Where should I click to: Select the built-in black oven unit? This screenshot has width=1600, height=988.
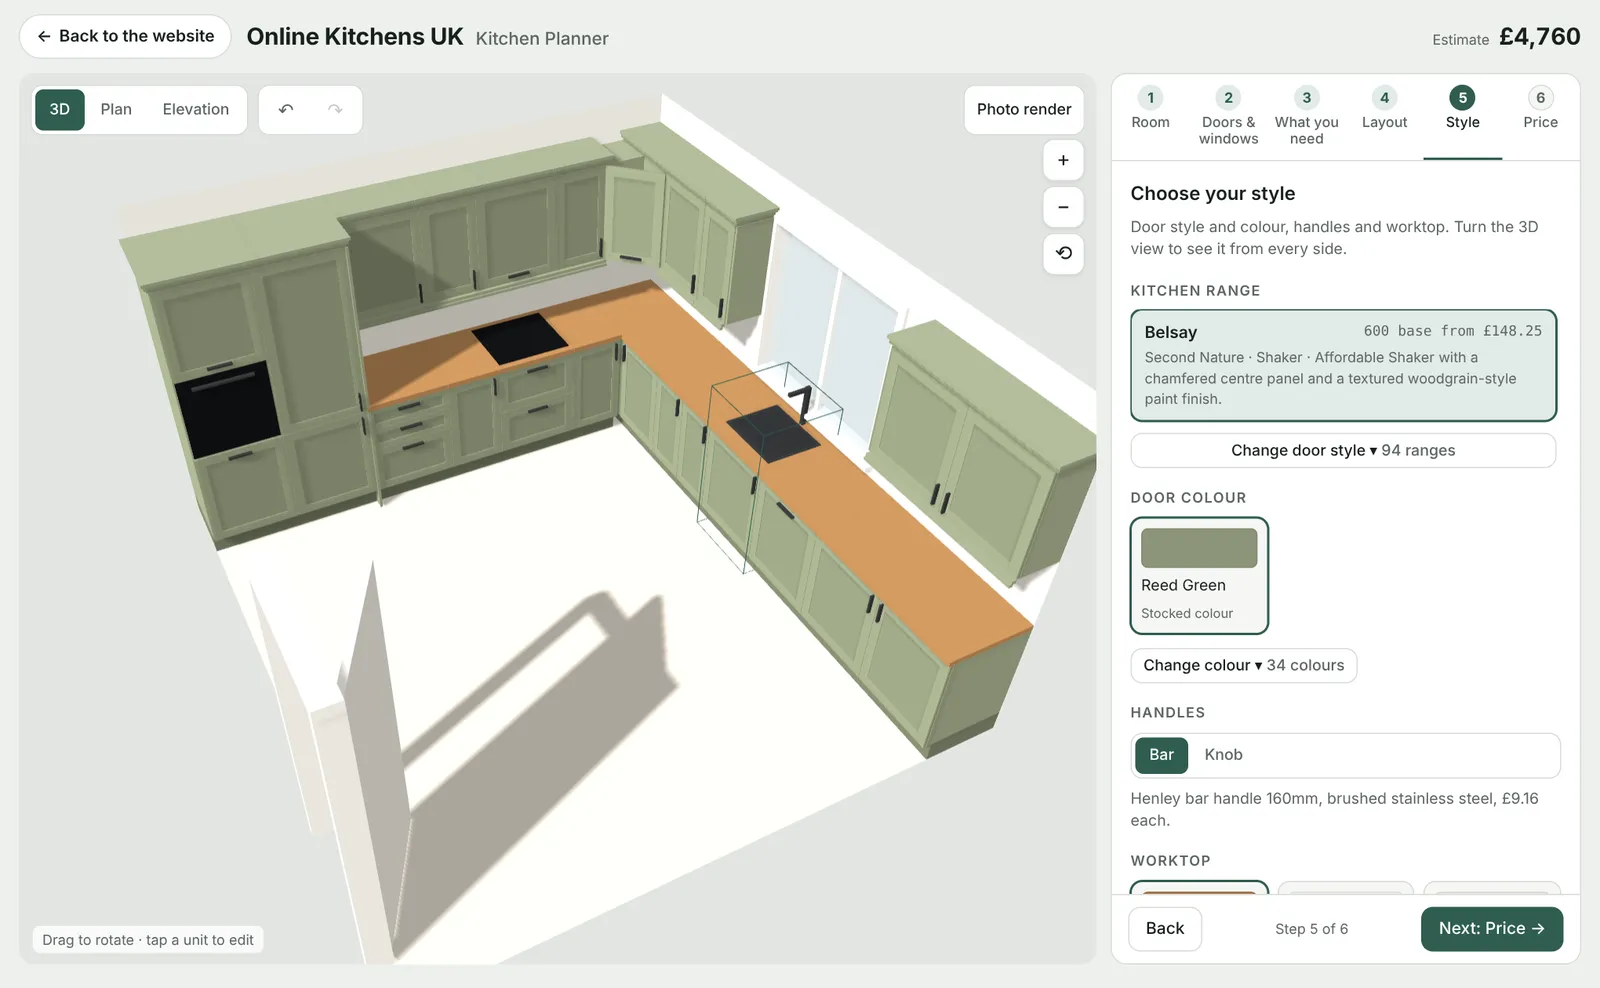pyautogui.click(x=227, y=409)
